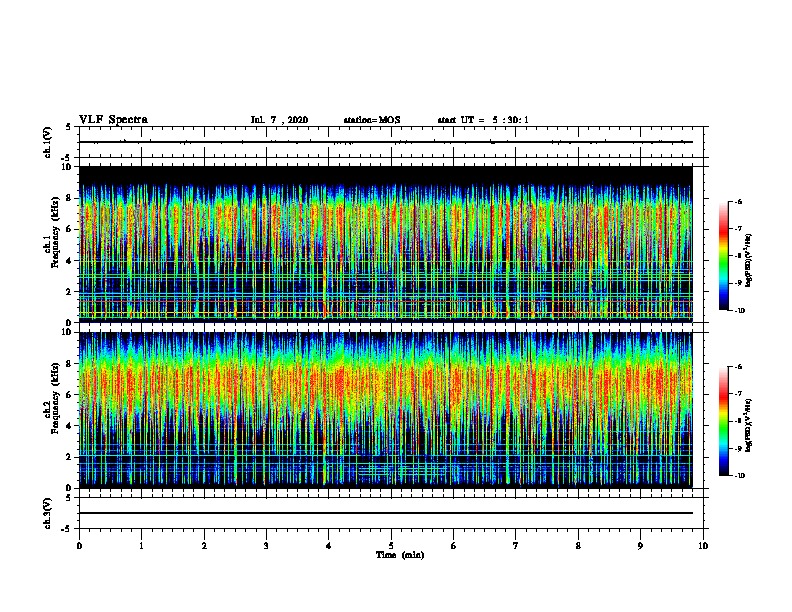Click the 'start UT = 5:30:1' label
Image resolution: width=792 pixels, height=612 pixels.
483,120
